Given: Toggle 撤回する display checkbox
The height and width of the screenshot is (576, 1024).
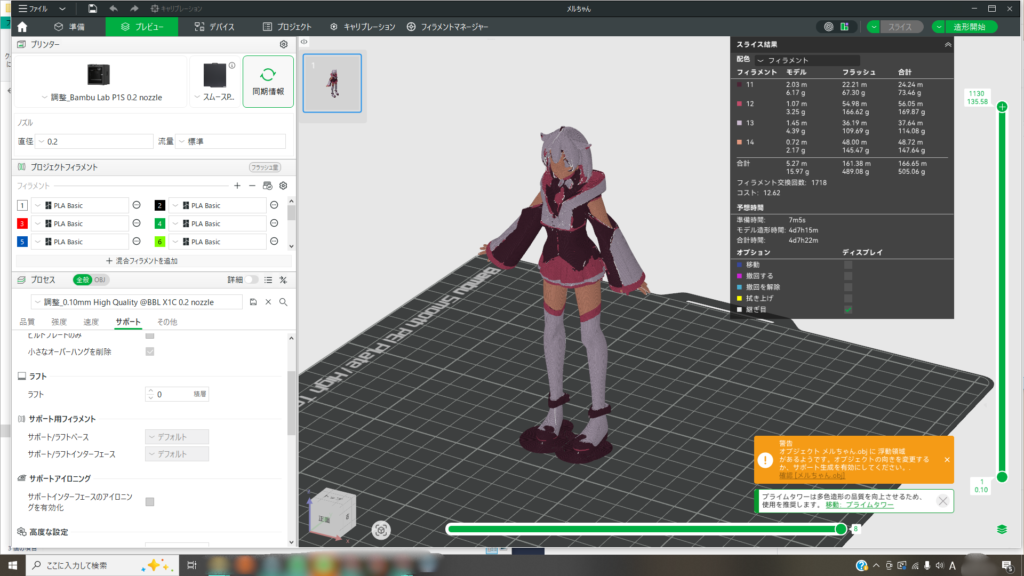Looking at the screenshot, I should (848, 276).
